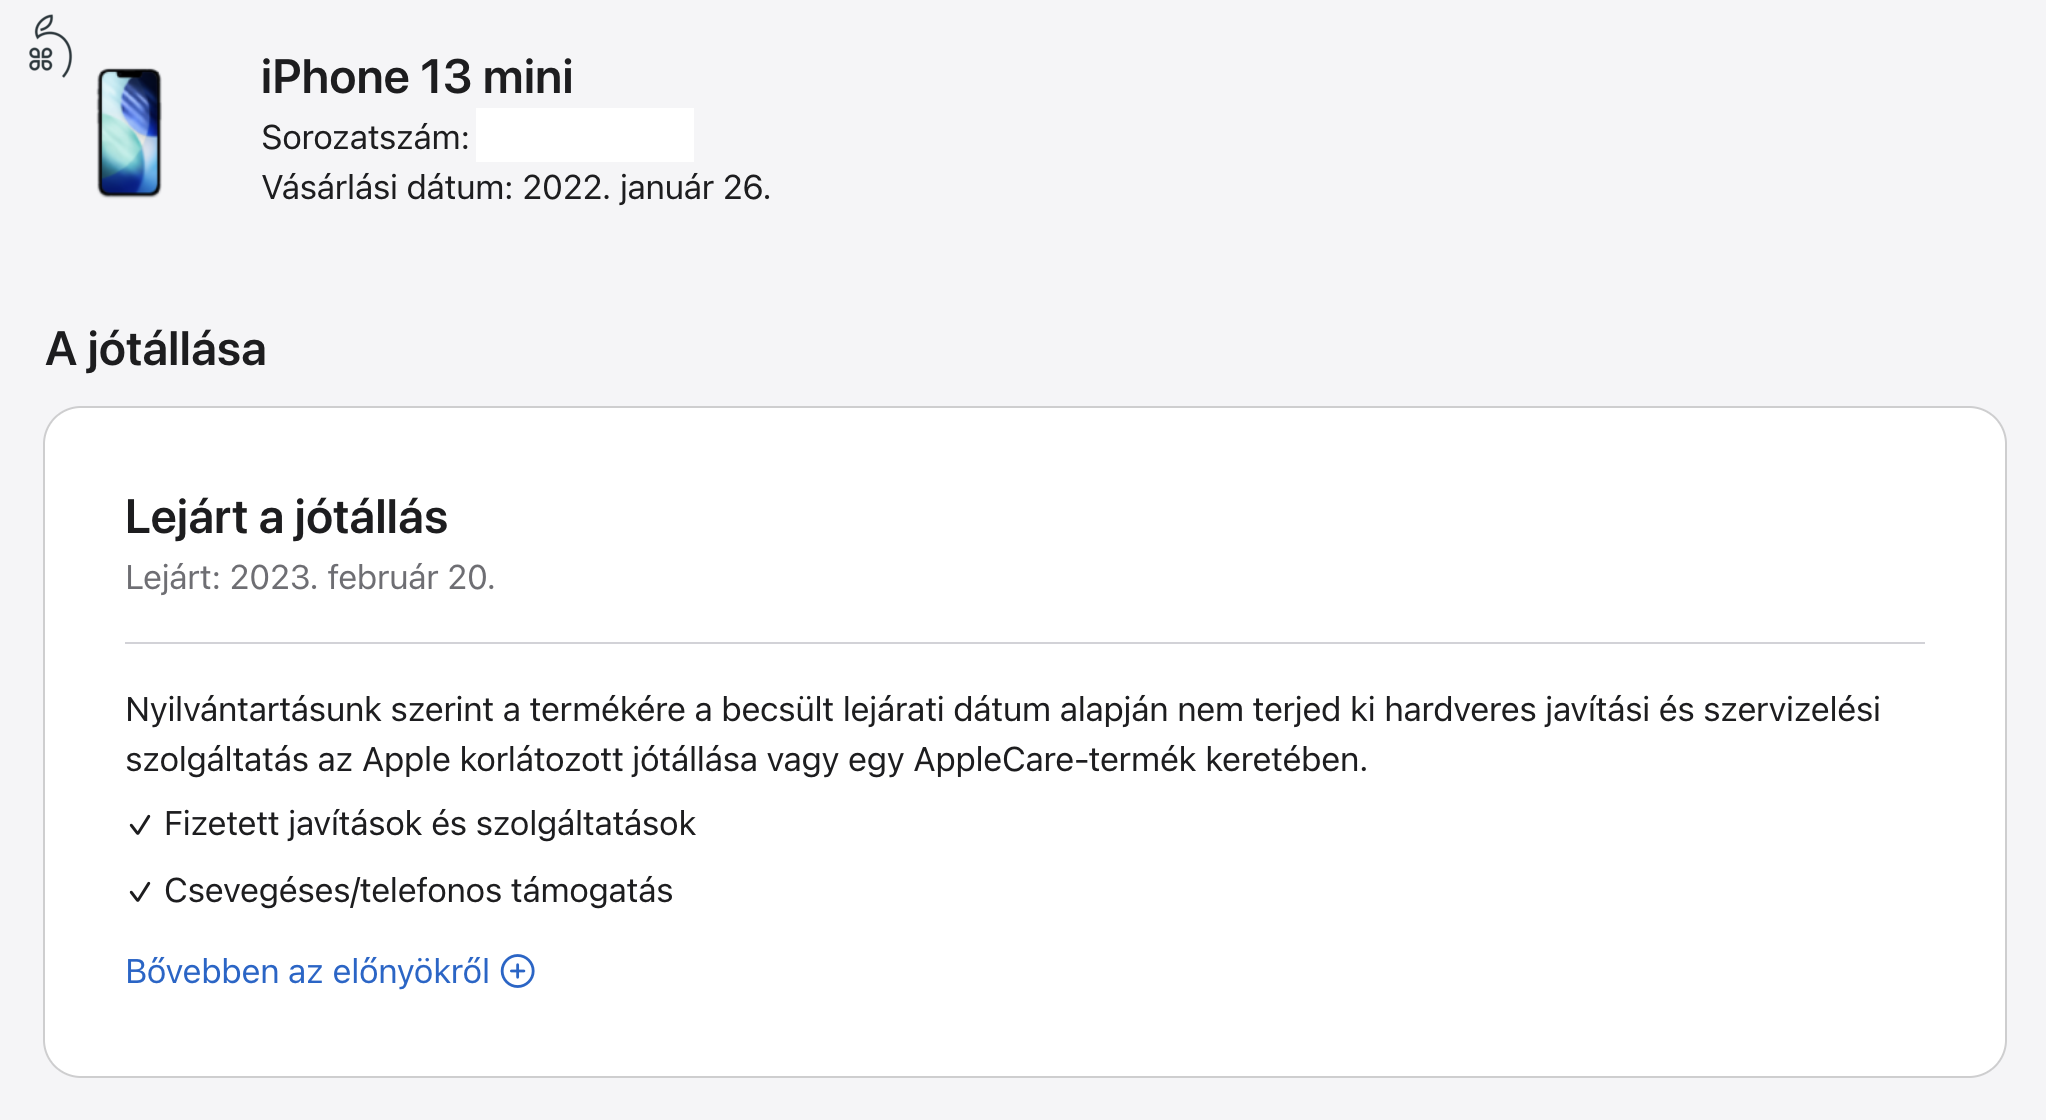Select the Lejárt a jótállás heading
Viewport: 2046px width, 1120px height.
tap(287, 517)
